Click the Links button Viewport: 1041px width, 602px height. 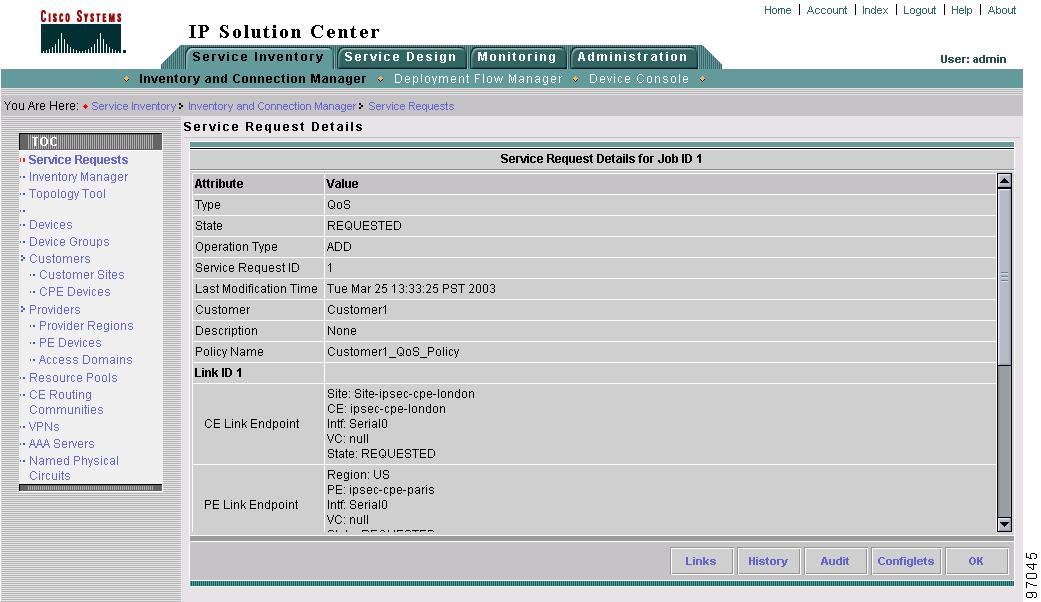(701, 562)
